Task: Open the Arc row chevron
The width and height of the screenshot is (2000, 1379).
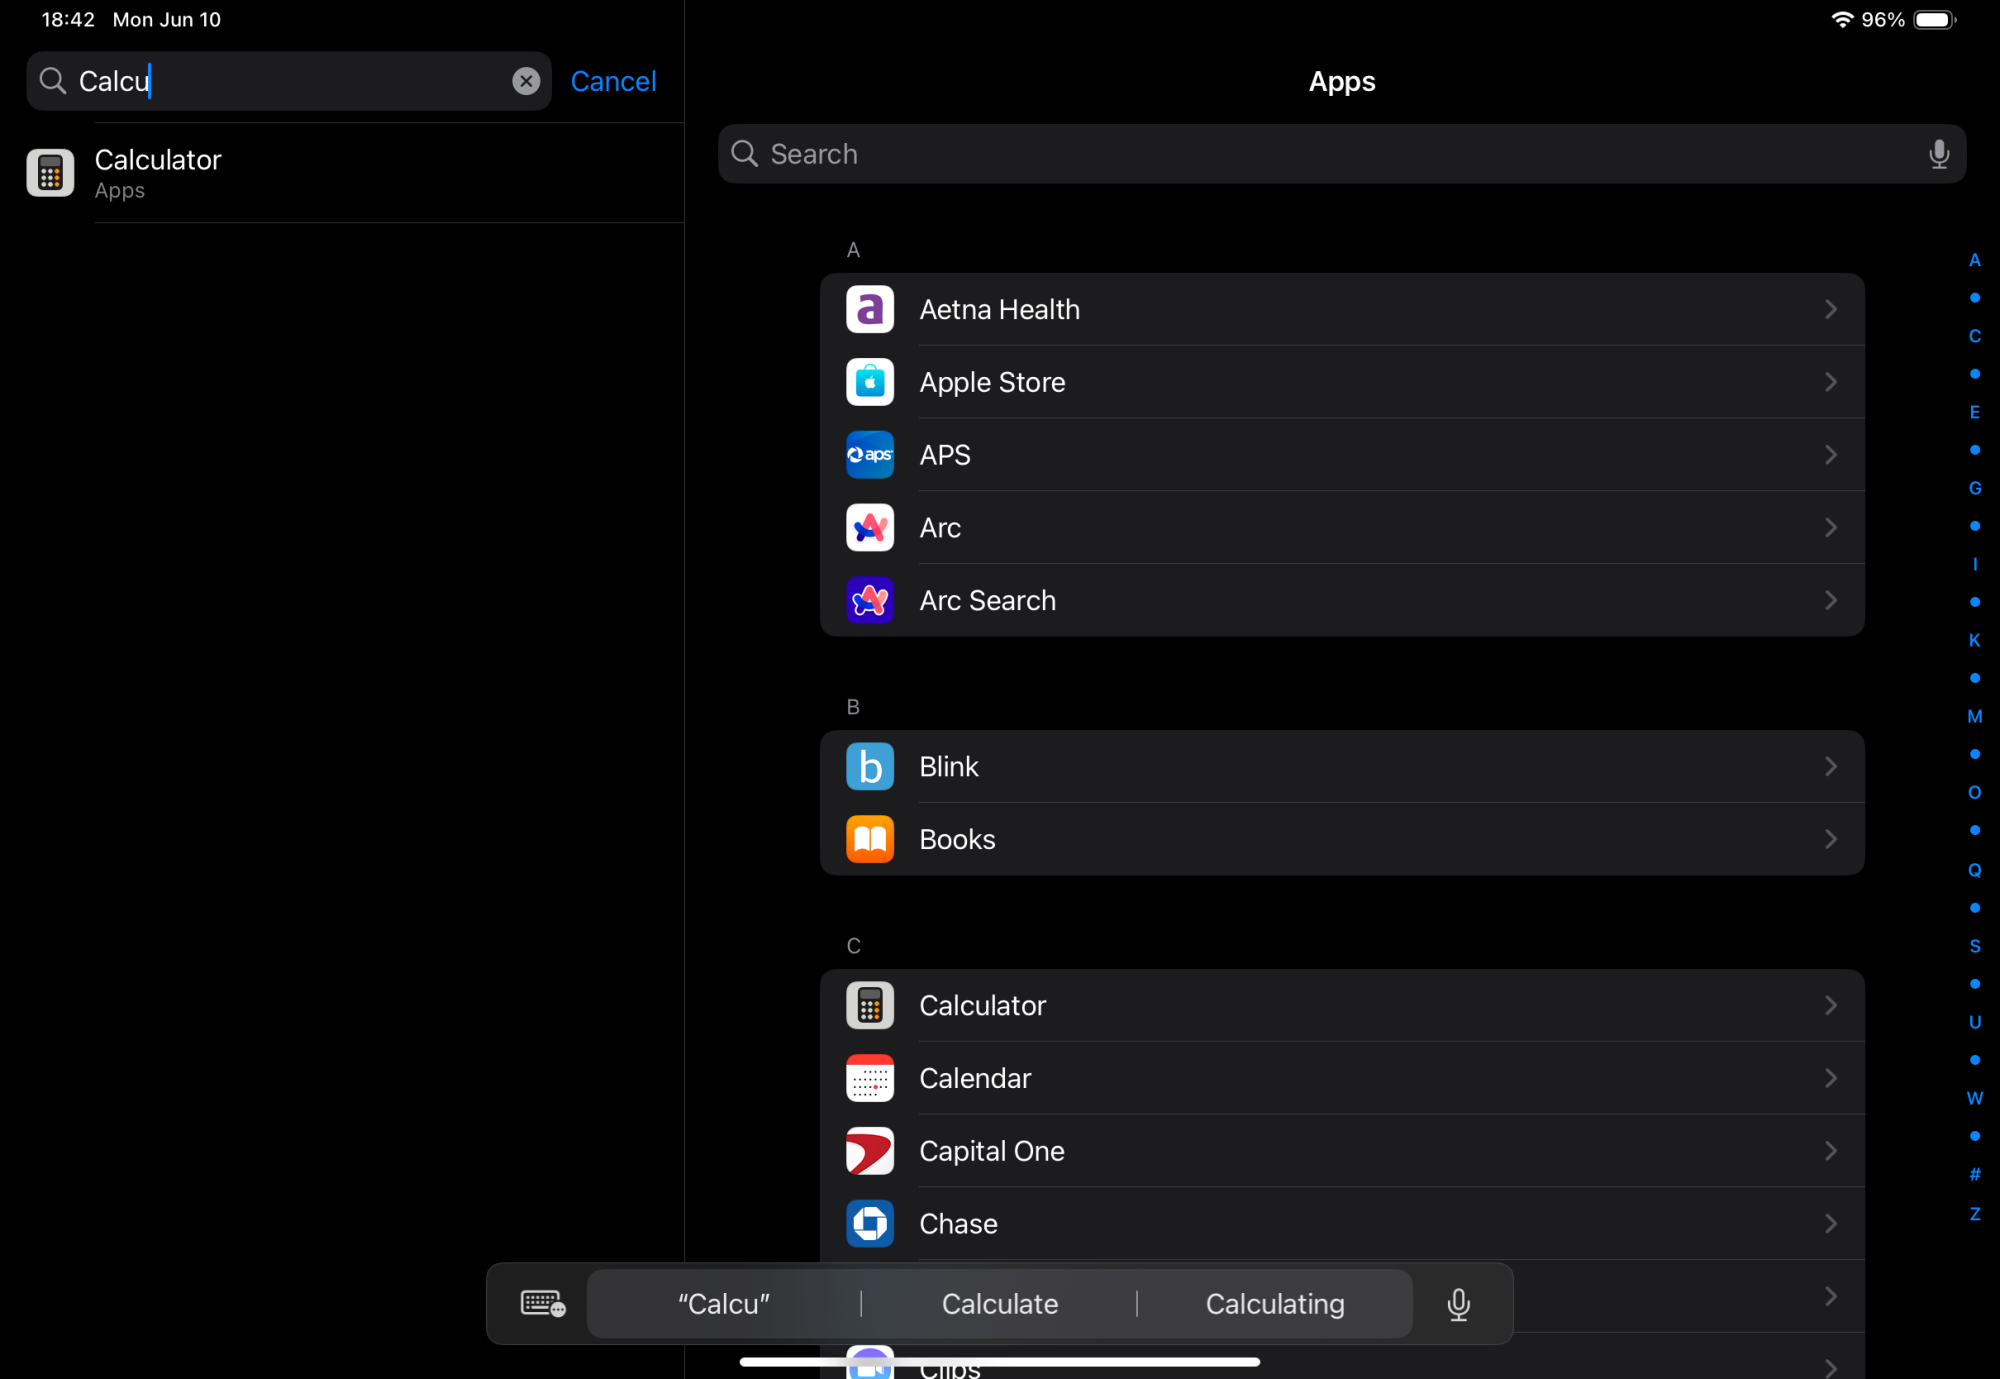Action: [x=1830, y=527]
